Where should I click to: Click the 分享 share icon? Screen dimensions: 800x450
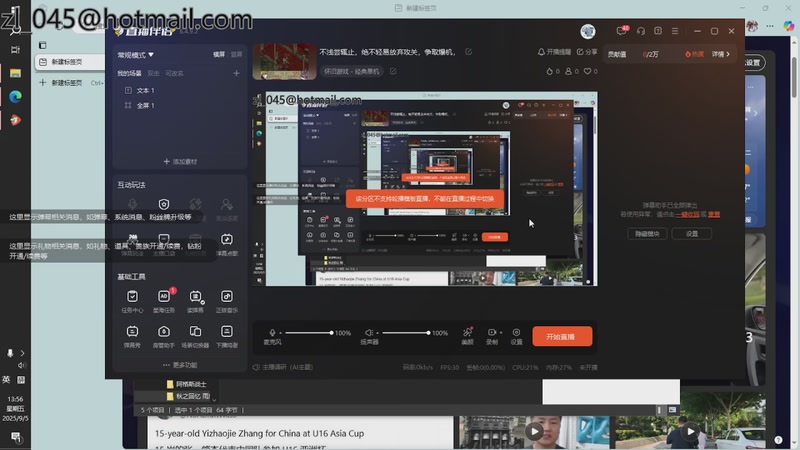(x=587, y=52)
